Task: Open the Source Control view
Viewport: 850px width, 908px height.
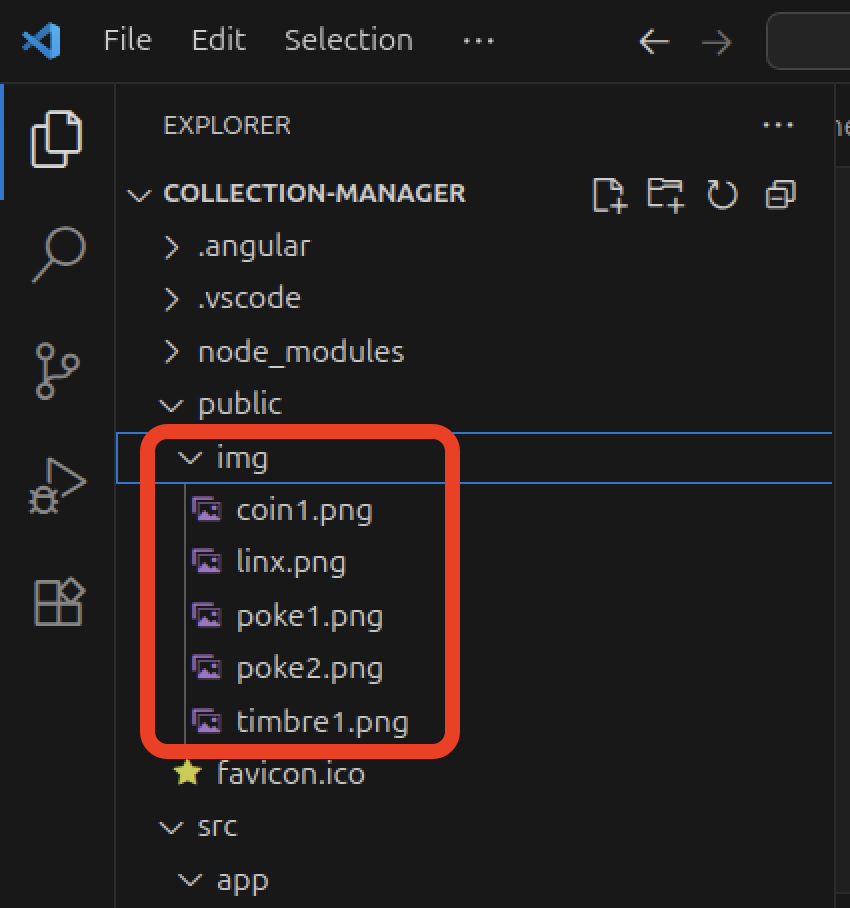Action: pos(57,371)
